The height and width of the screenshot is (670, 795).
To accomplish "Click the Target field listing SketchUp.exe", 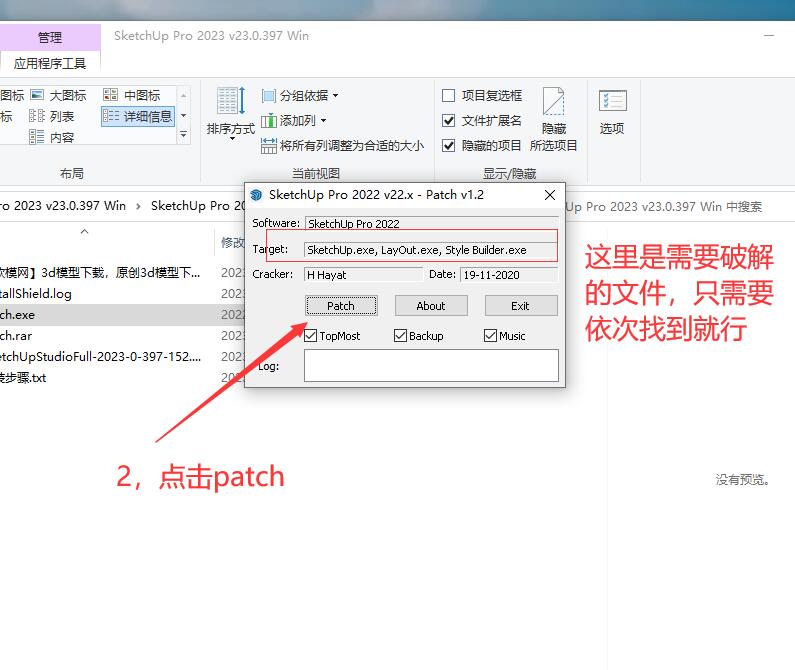I will tap(431, 250).
